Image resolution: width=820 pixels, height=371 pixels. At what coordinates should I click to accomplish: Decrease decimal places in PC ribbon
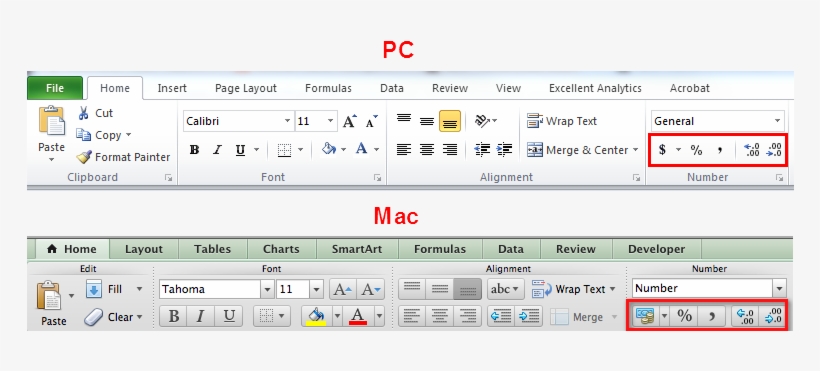(x=774, y=150)
